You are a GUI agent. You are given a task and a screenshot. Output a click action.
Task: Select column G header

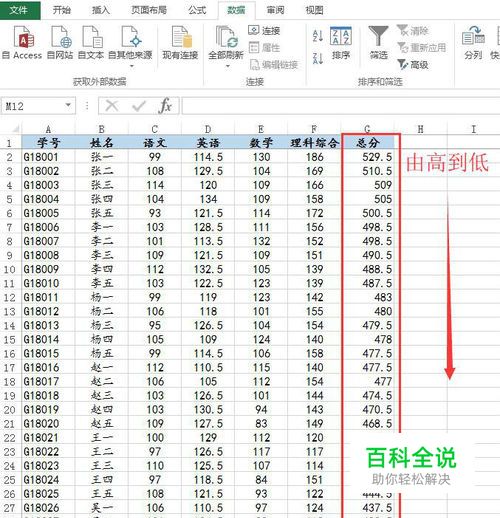(x=367, y=129)
